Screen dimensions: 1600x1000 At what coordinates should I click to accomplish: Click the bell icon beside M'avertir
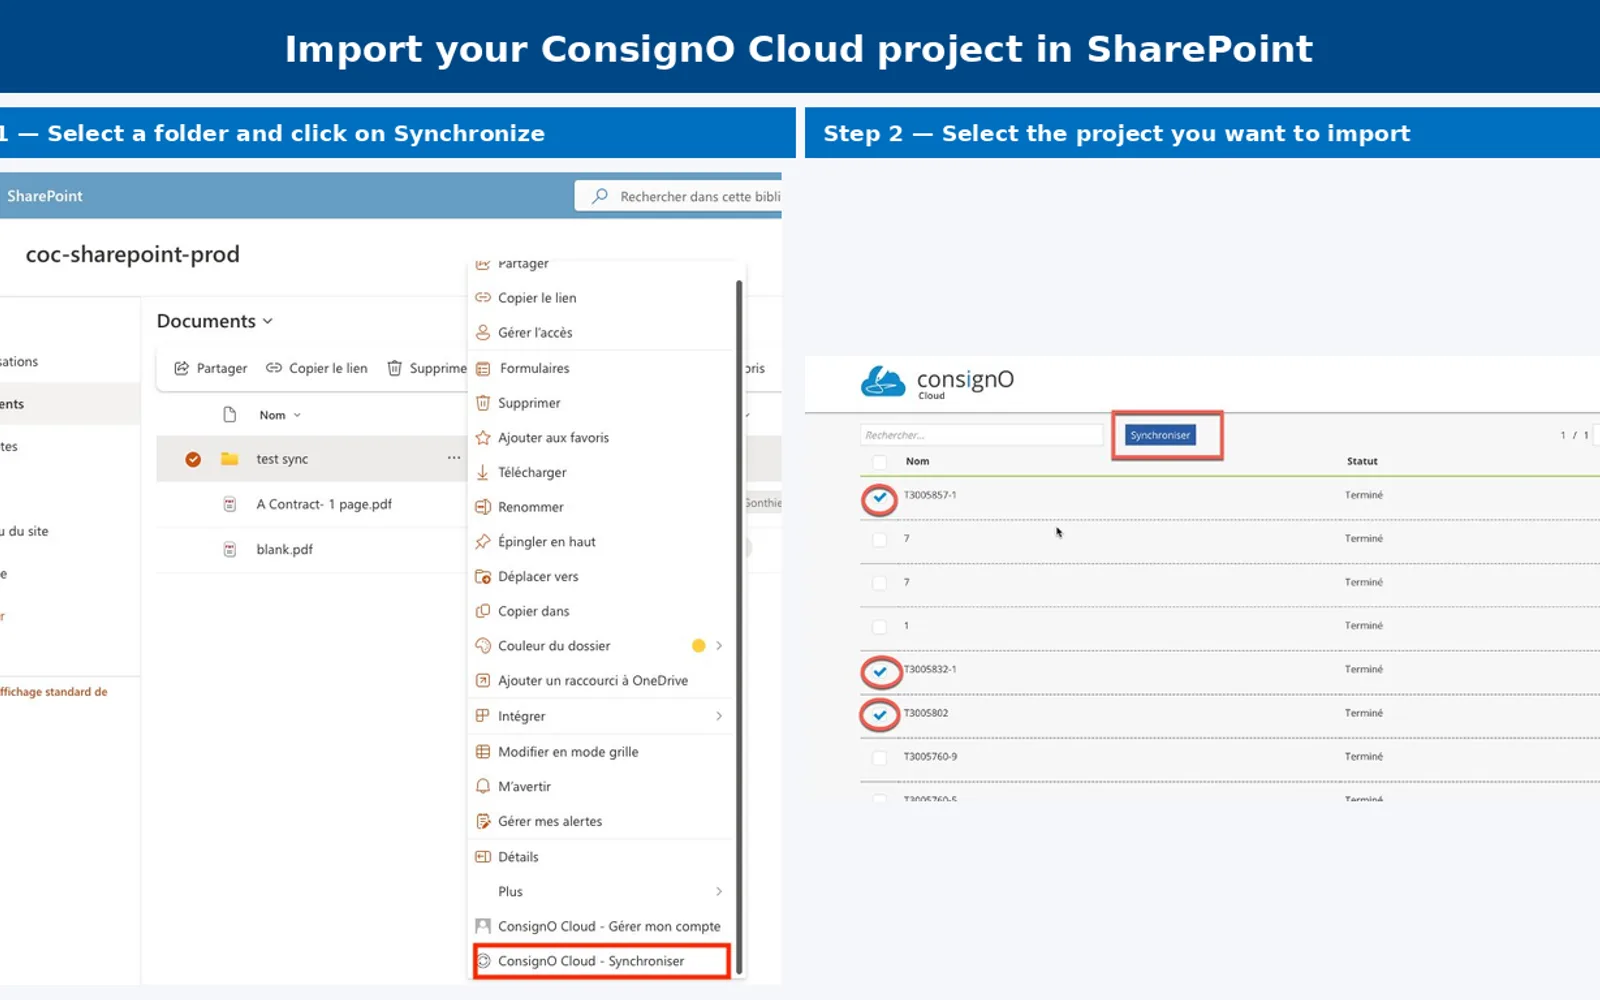tap(483, 786)
